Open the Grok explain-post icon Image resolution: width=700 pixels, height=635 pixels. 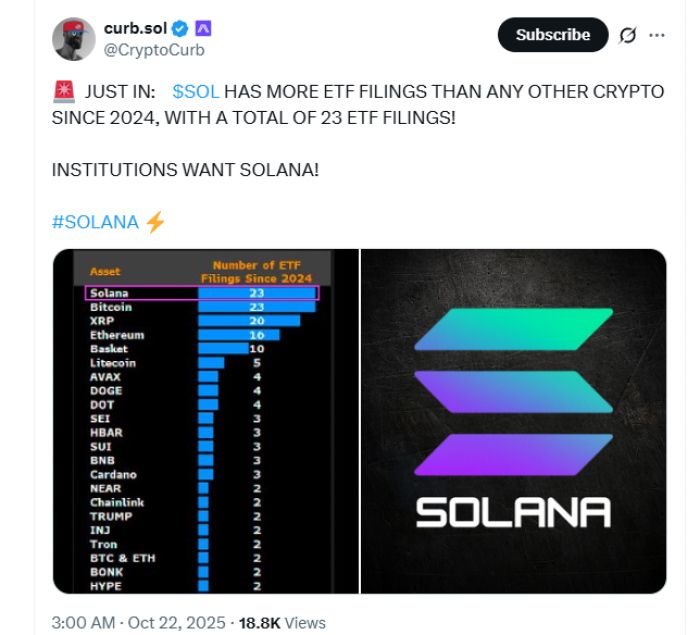click(627, 35)
